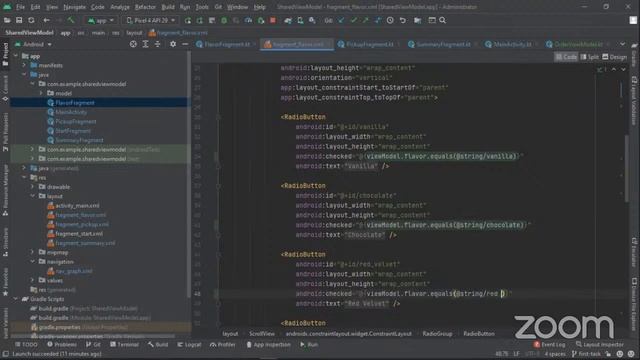Viewport: 640px width, 360px height.
Task: Click the Git push arrow icon
Action: [365, 20]
